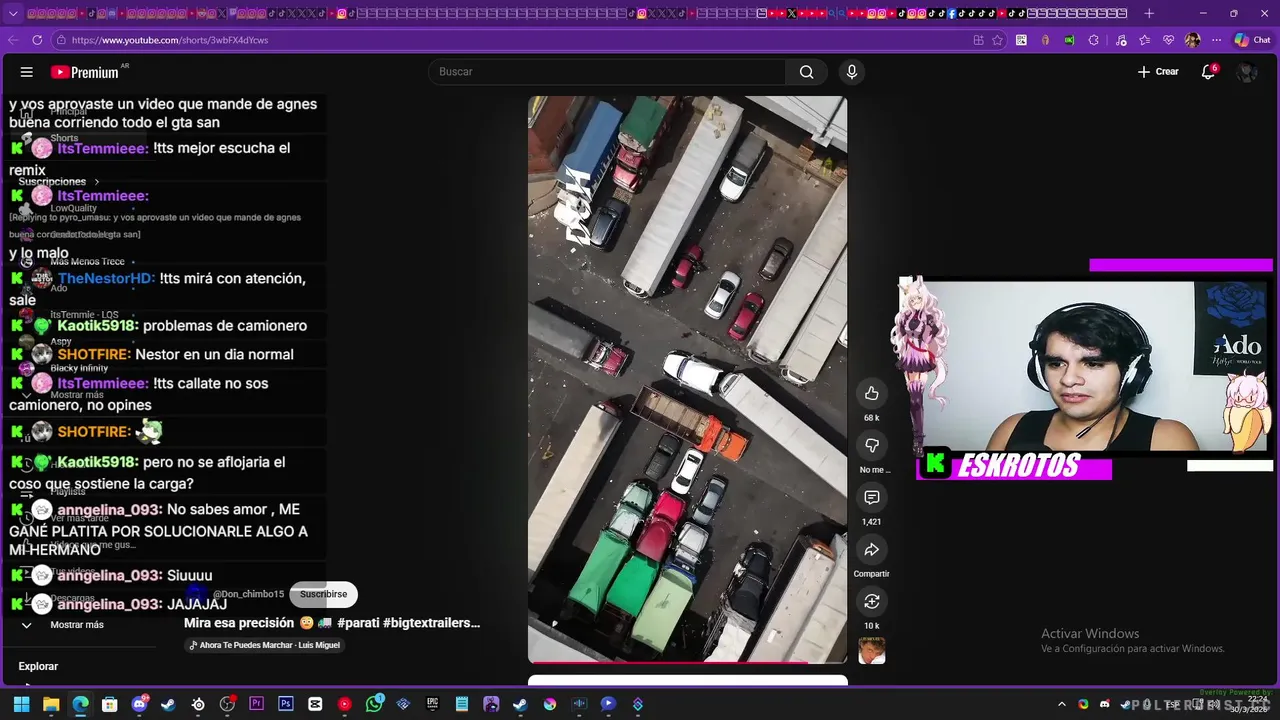Open the Windows Start menu
This screenshot has width=1280, height=720.
coord(21,704)
